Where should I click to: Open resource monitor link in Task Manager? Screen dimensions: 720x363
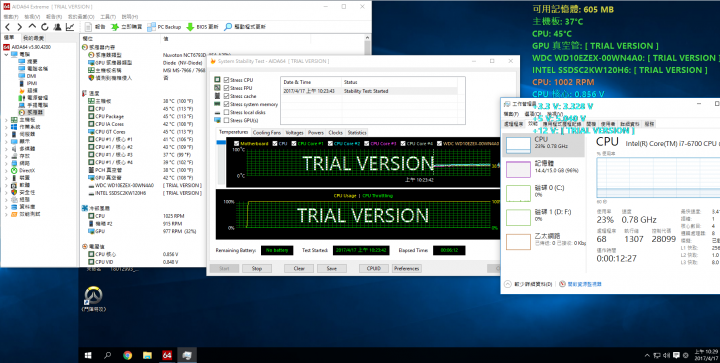[x=580, y=284]
